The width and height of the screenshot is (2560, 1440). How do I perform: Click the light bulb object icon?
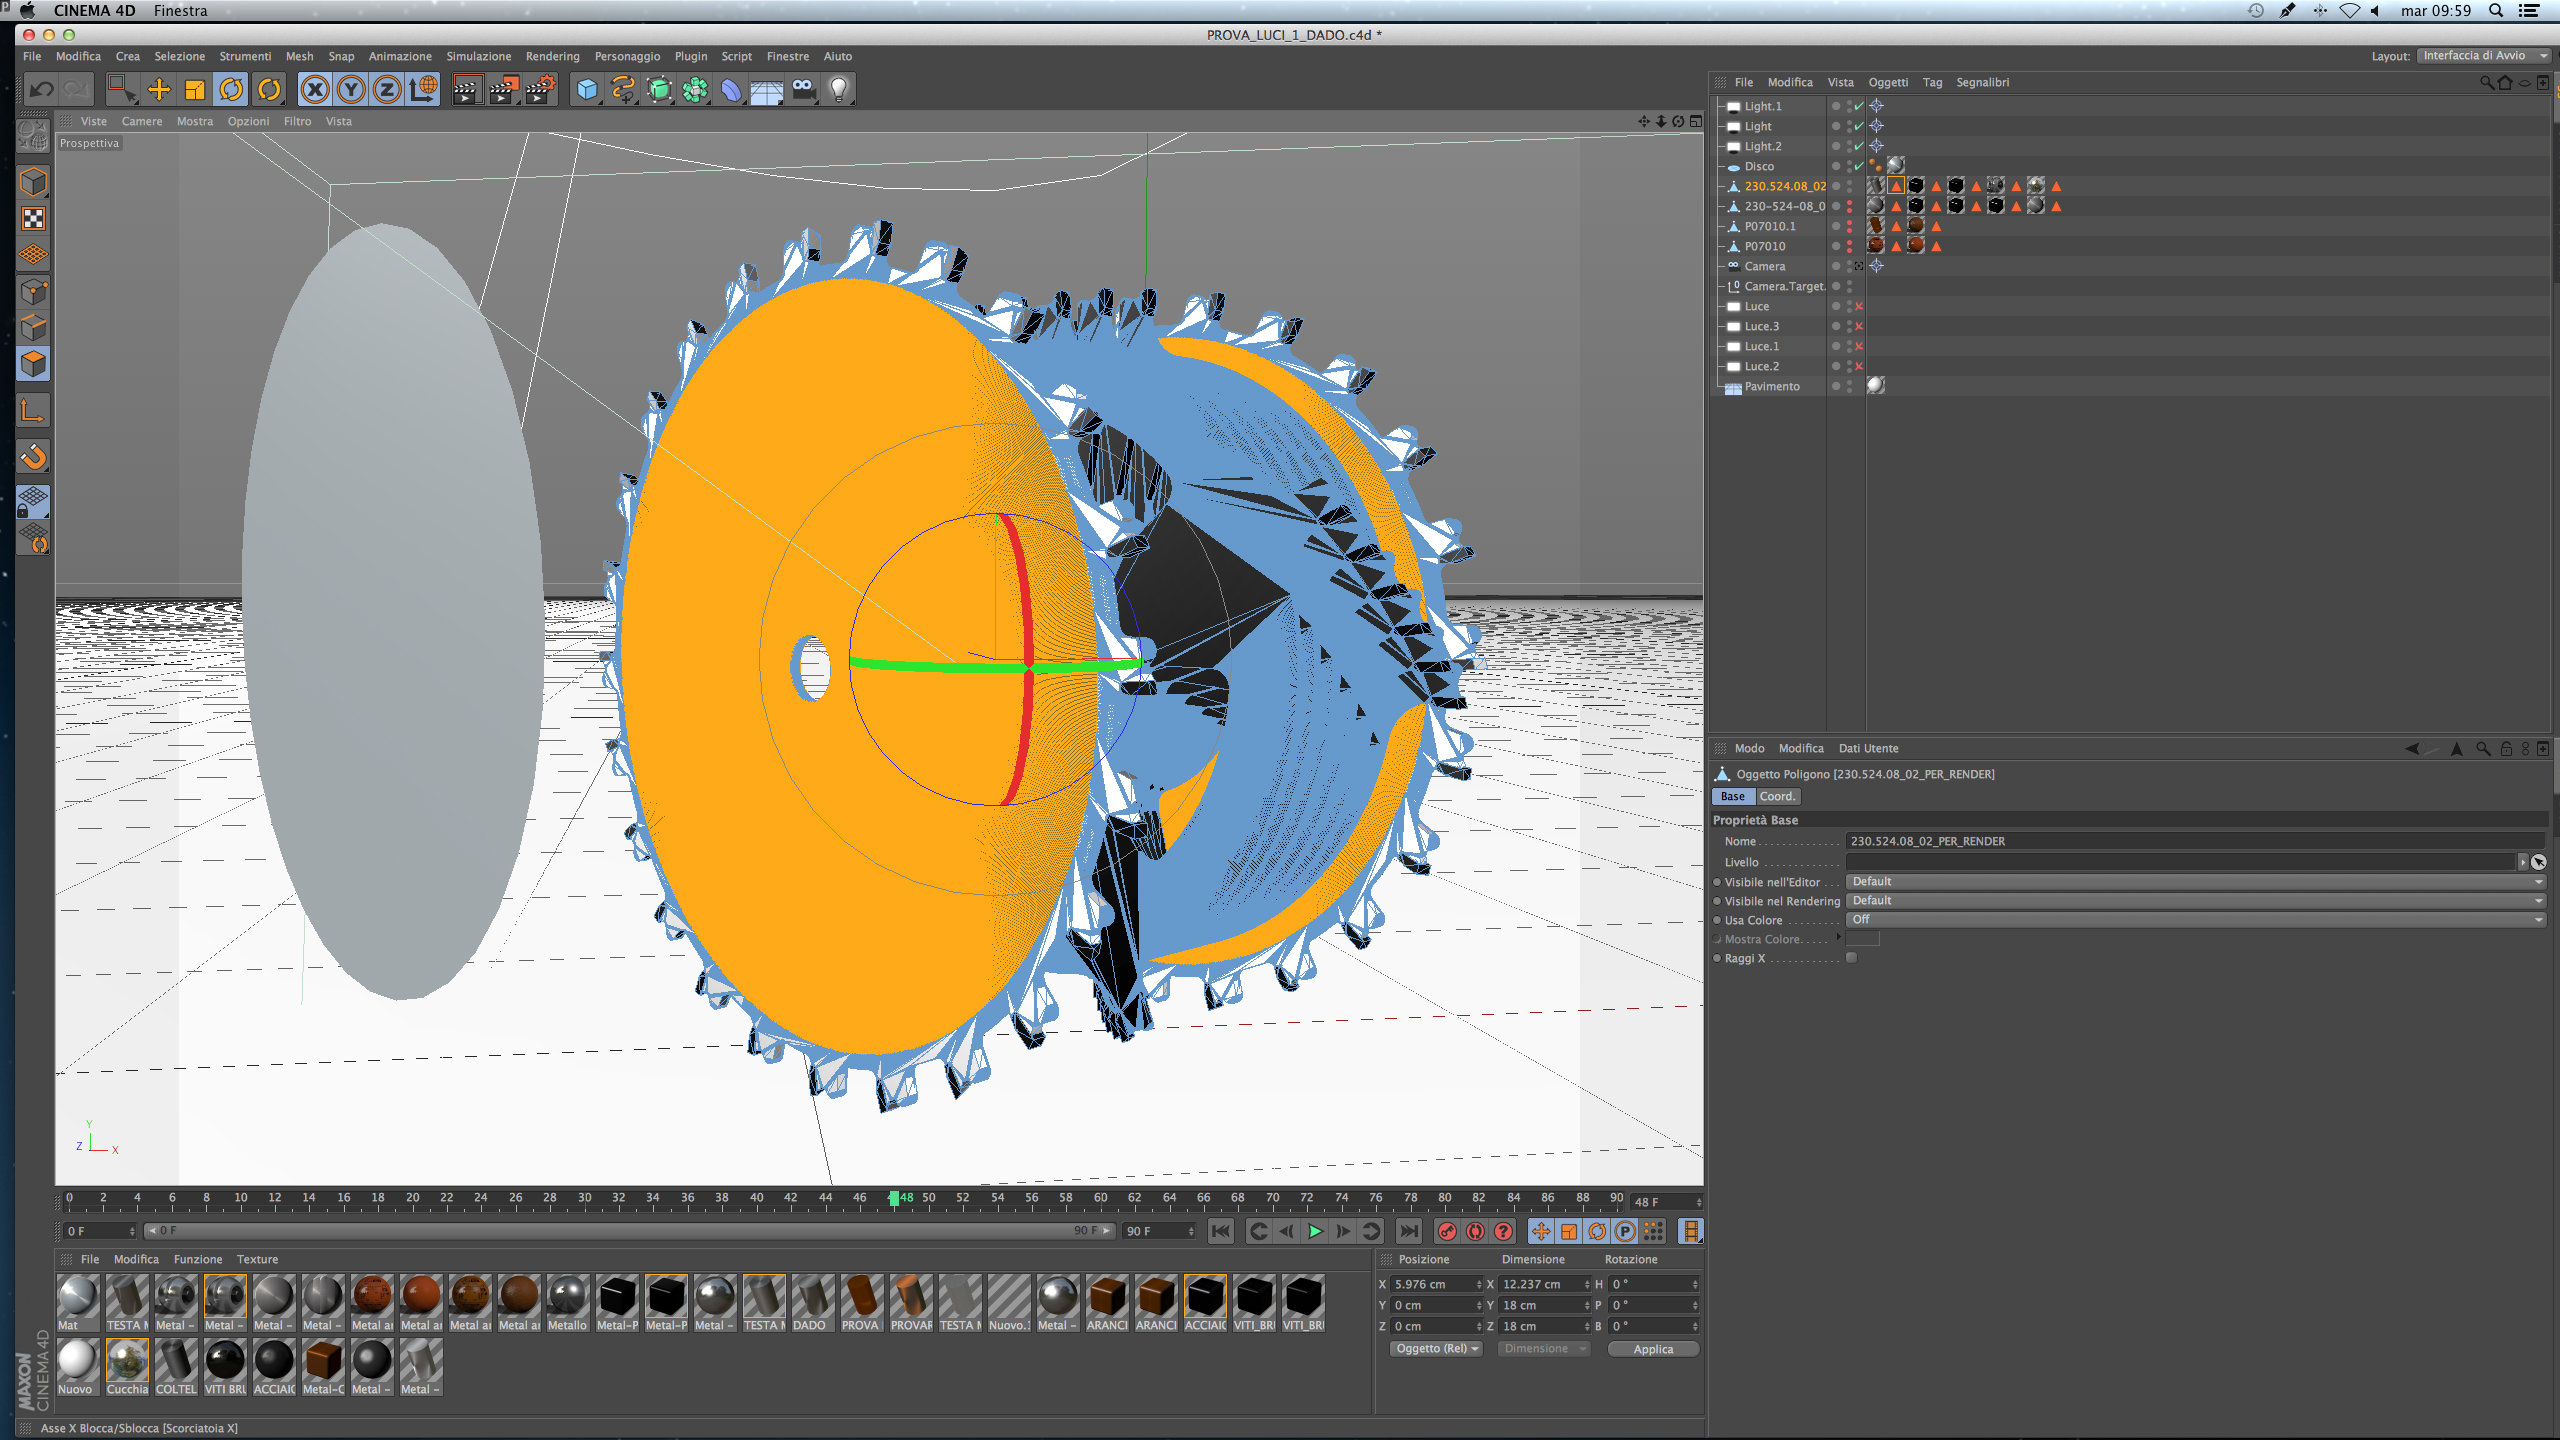pyautogui.click(x=839, y=90)
